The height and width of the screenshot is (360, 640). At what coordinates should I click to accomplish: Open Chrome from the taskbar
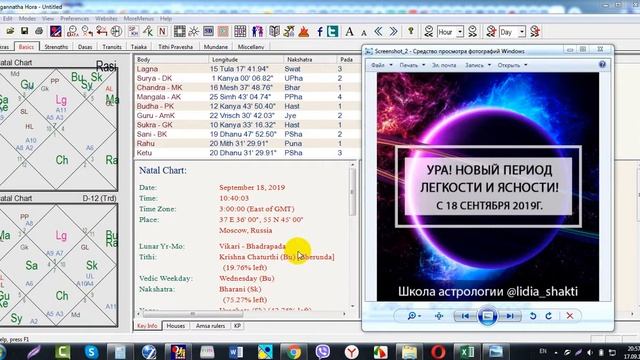click(x=293, y=352)
